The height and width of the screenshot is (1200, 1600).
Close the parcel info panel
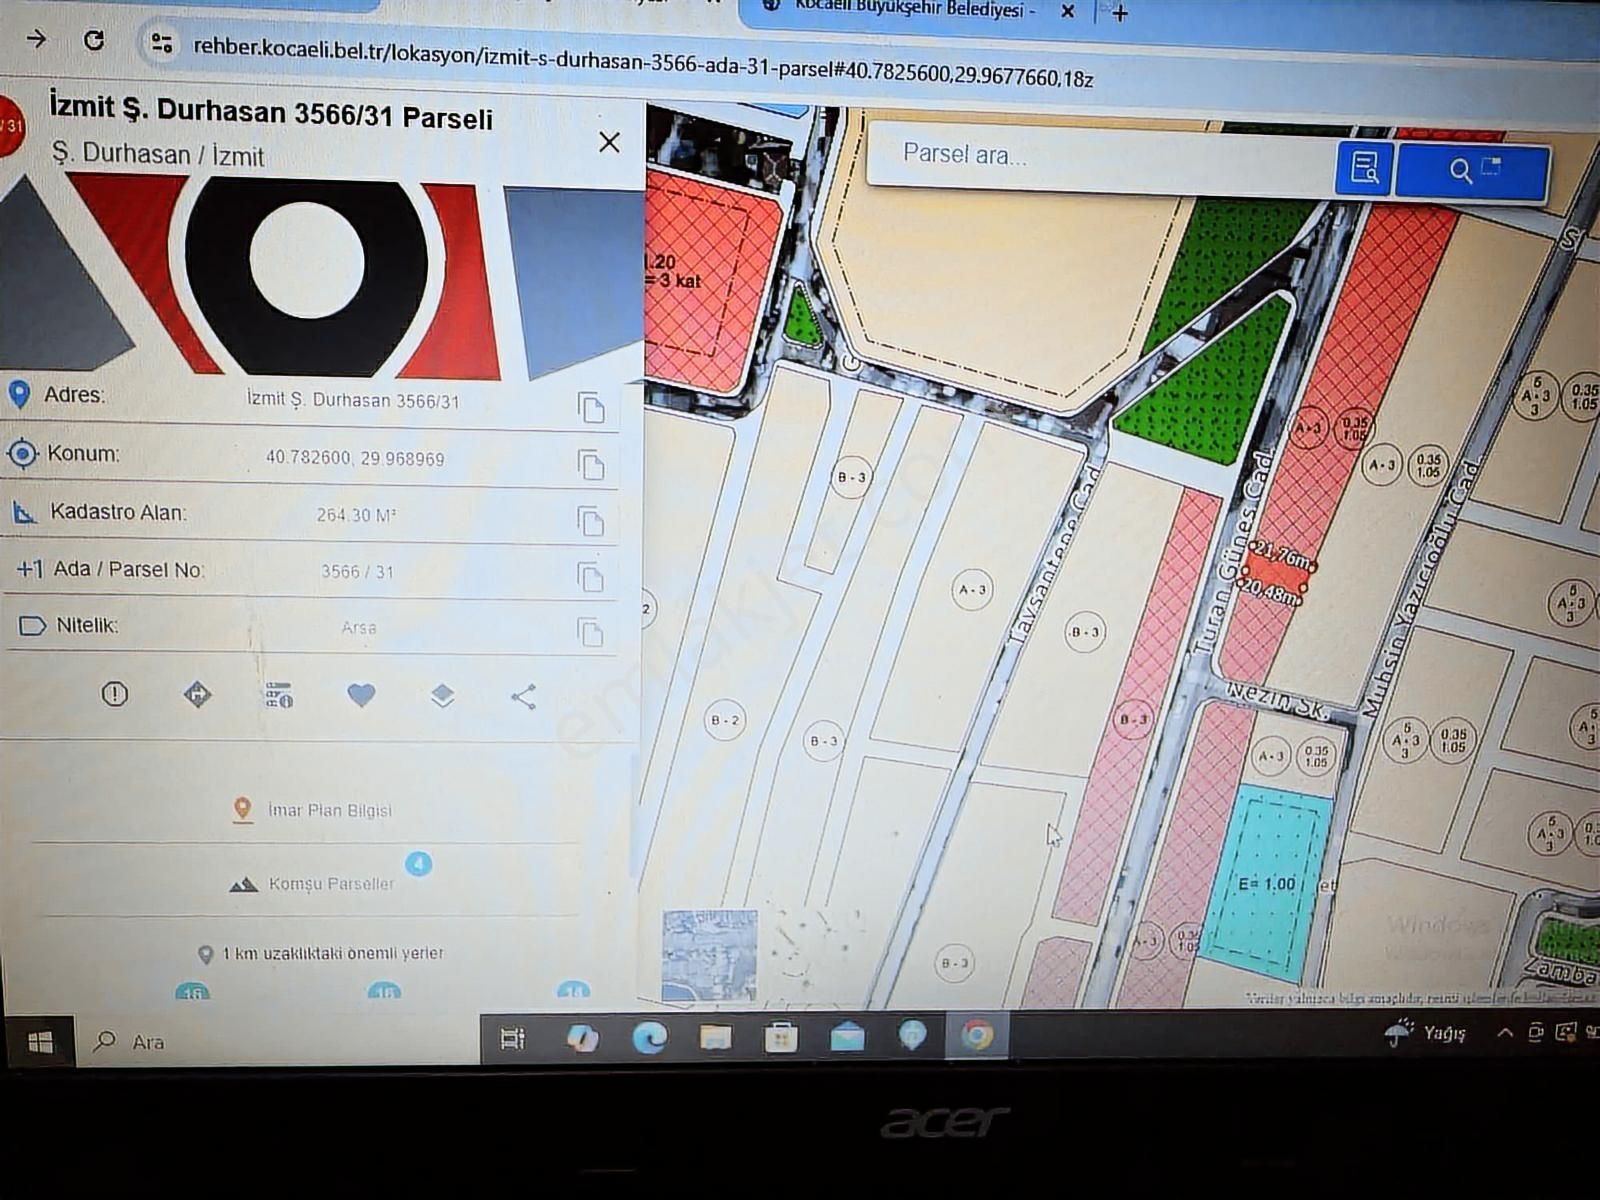(609, 142)
